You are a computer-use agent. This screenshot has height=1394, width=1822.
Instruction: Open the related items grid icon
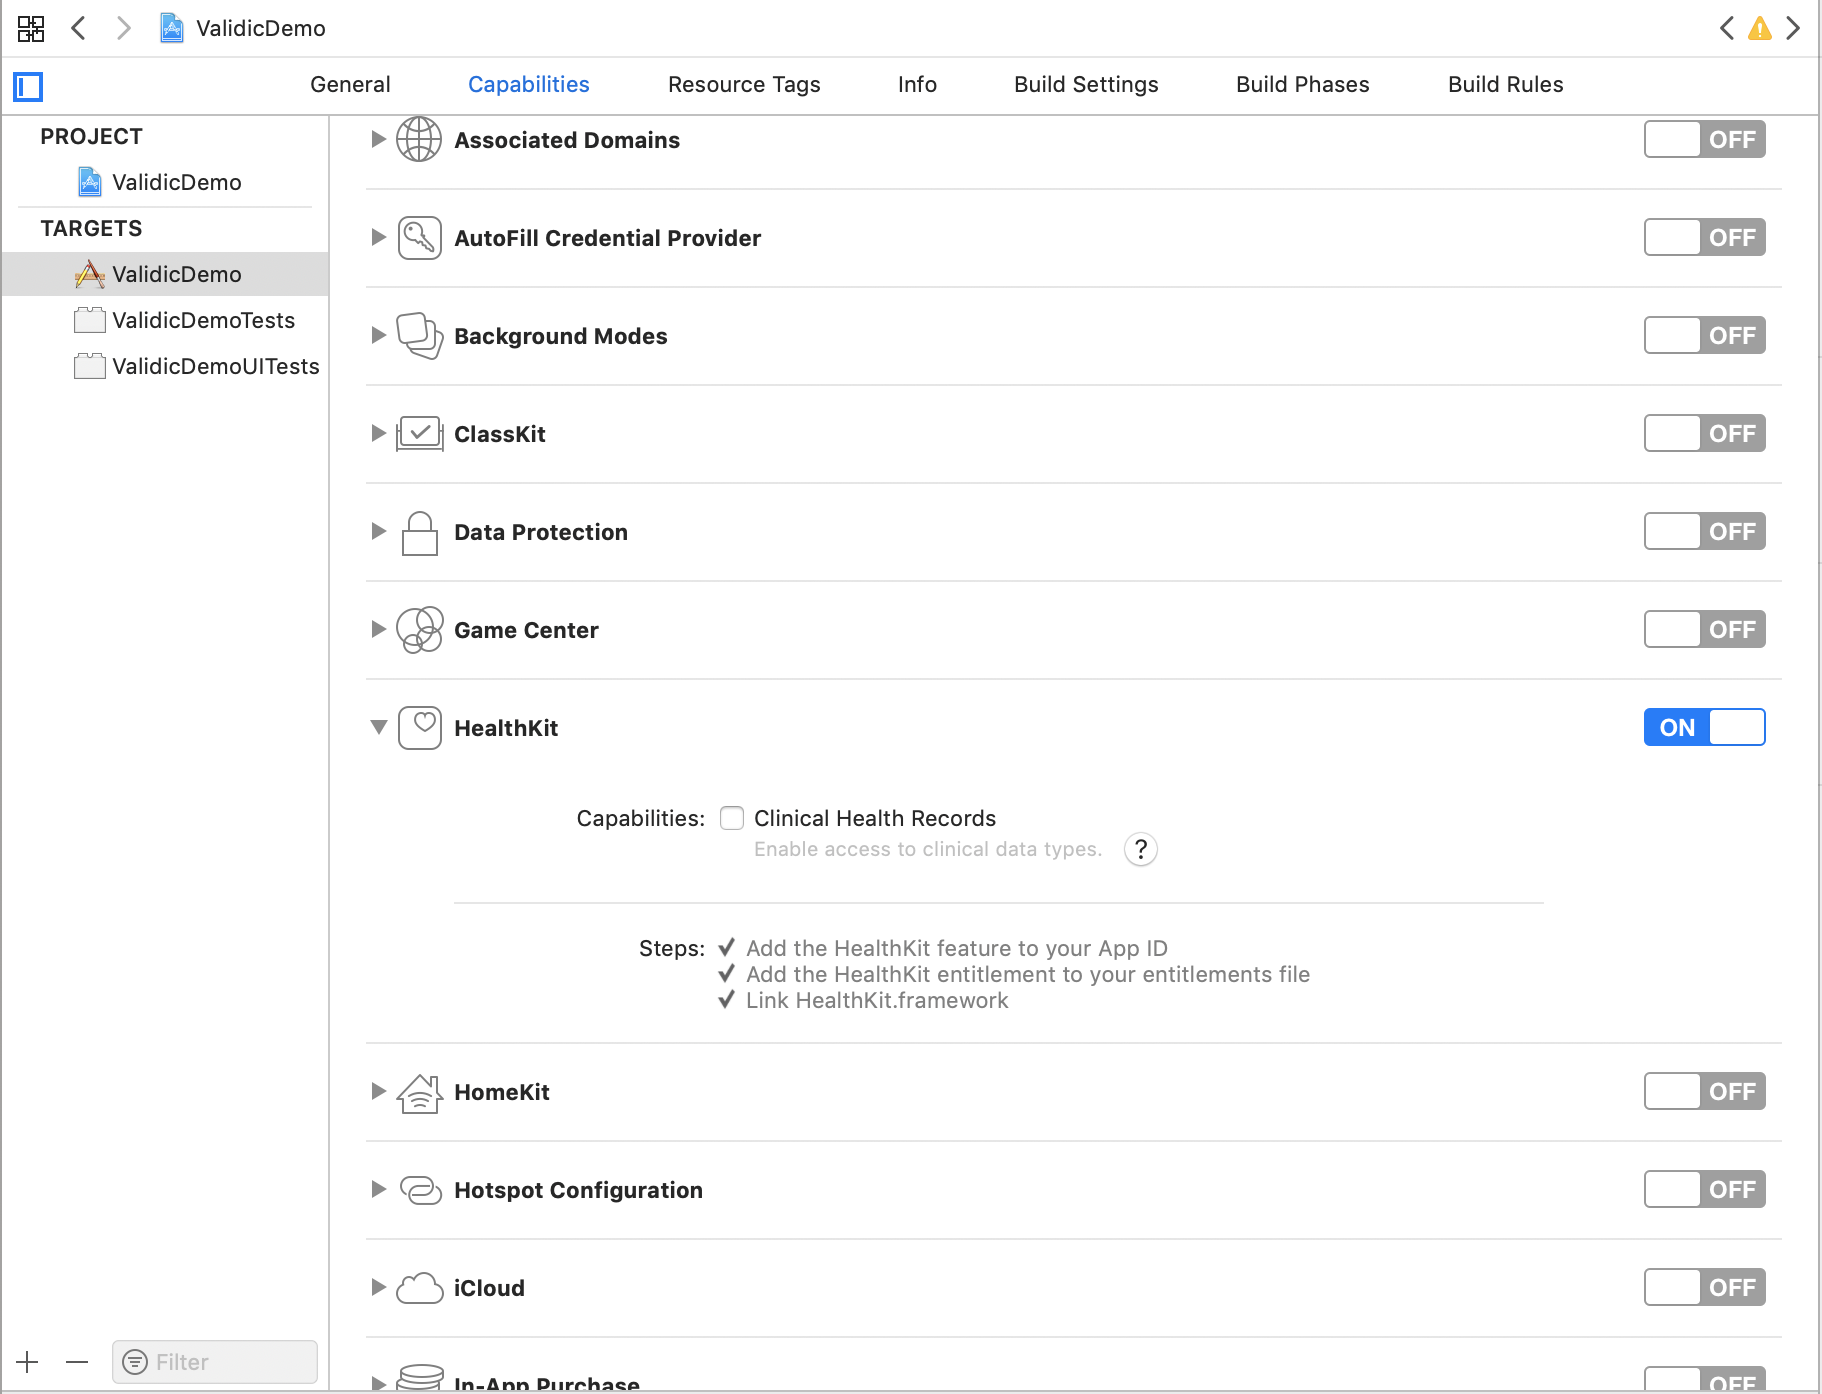pos(31,28)
